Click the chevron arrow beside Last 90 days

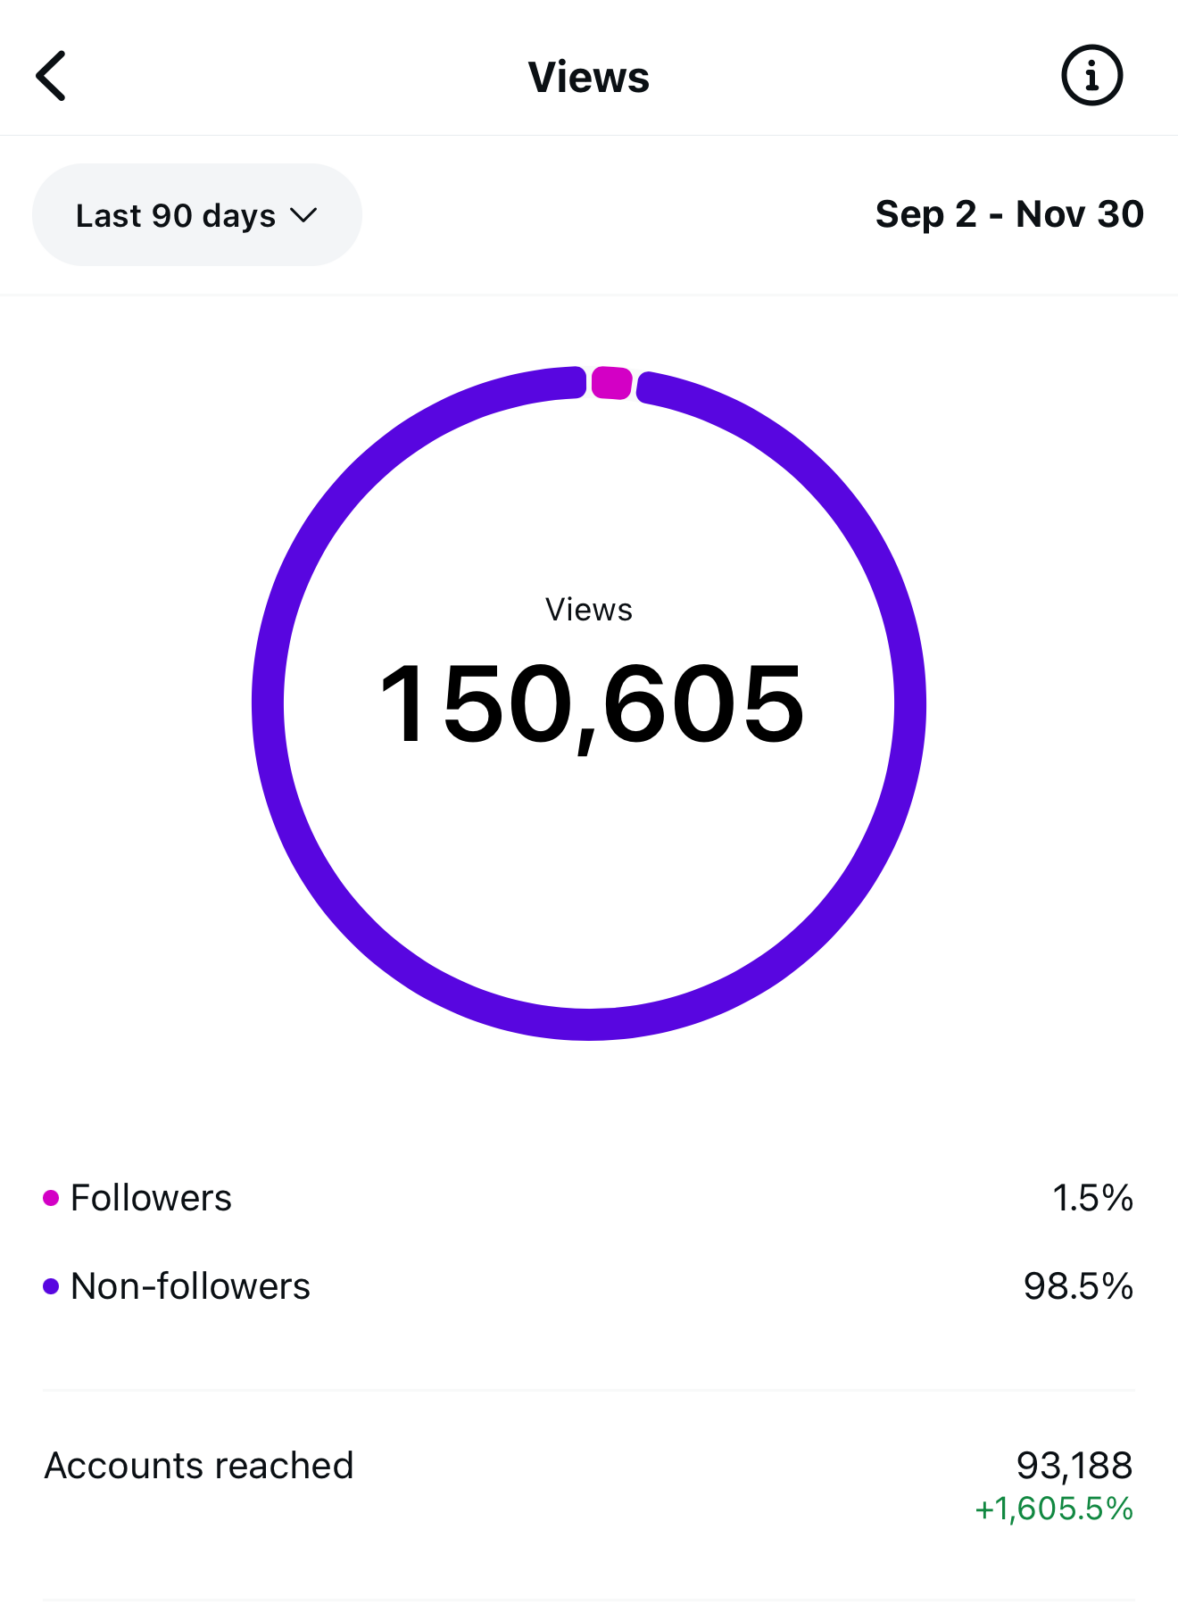tap(303, 215)
